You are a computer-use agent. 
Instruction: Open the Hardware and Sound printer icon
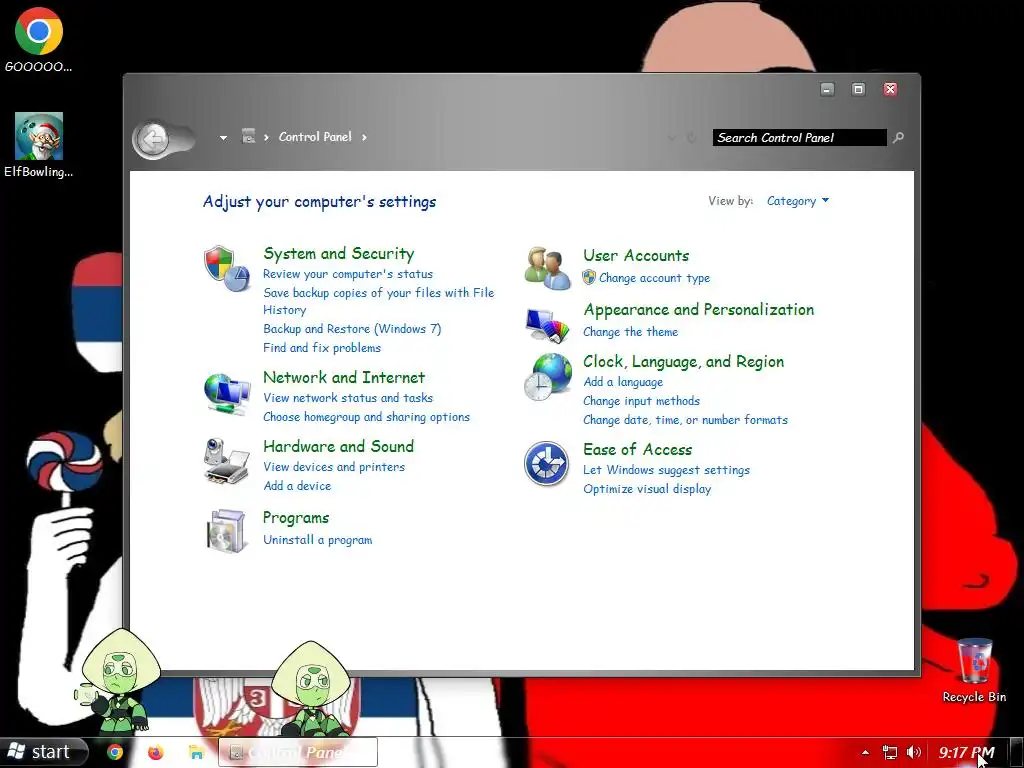tap(226, 461)
